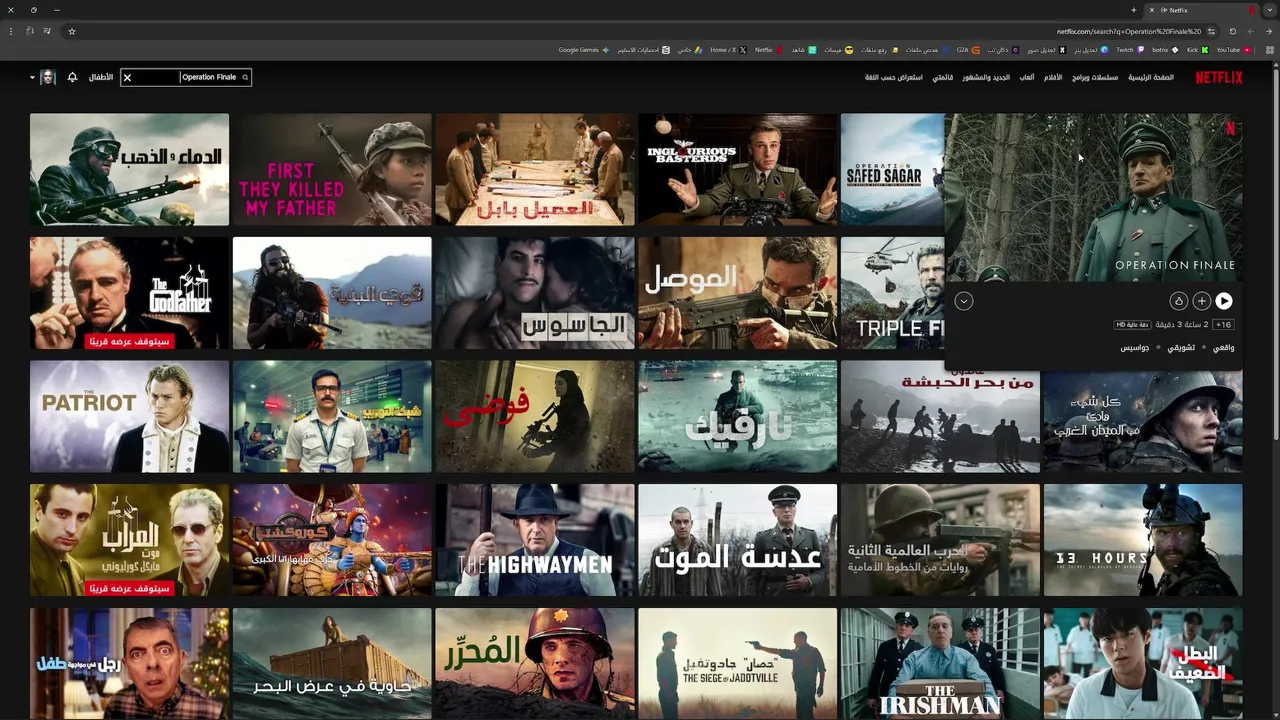This screenshot has width=1280, height=720.
Task: Open the قائمتي (My List) menu item
Action: 943,77
